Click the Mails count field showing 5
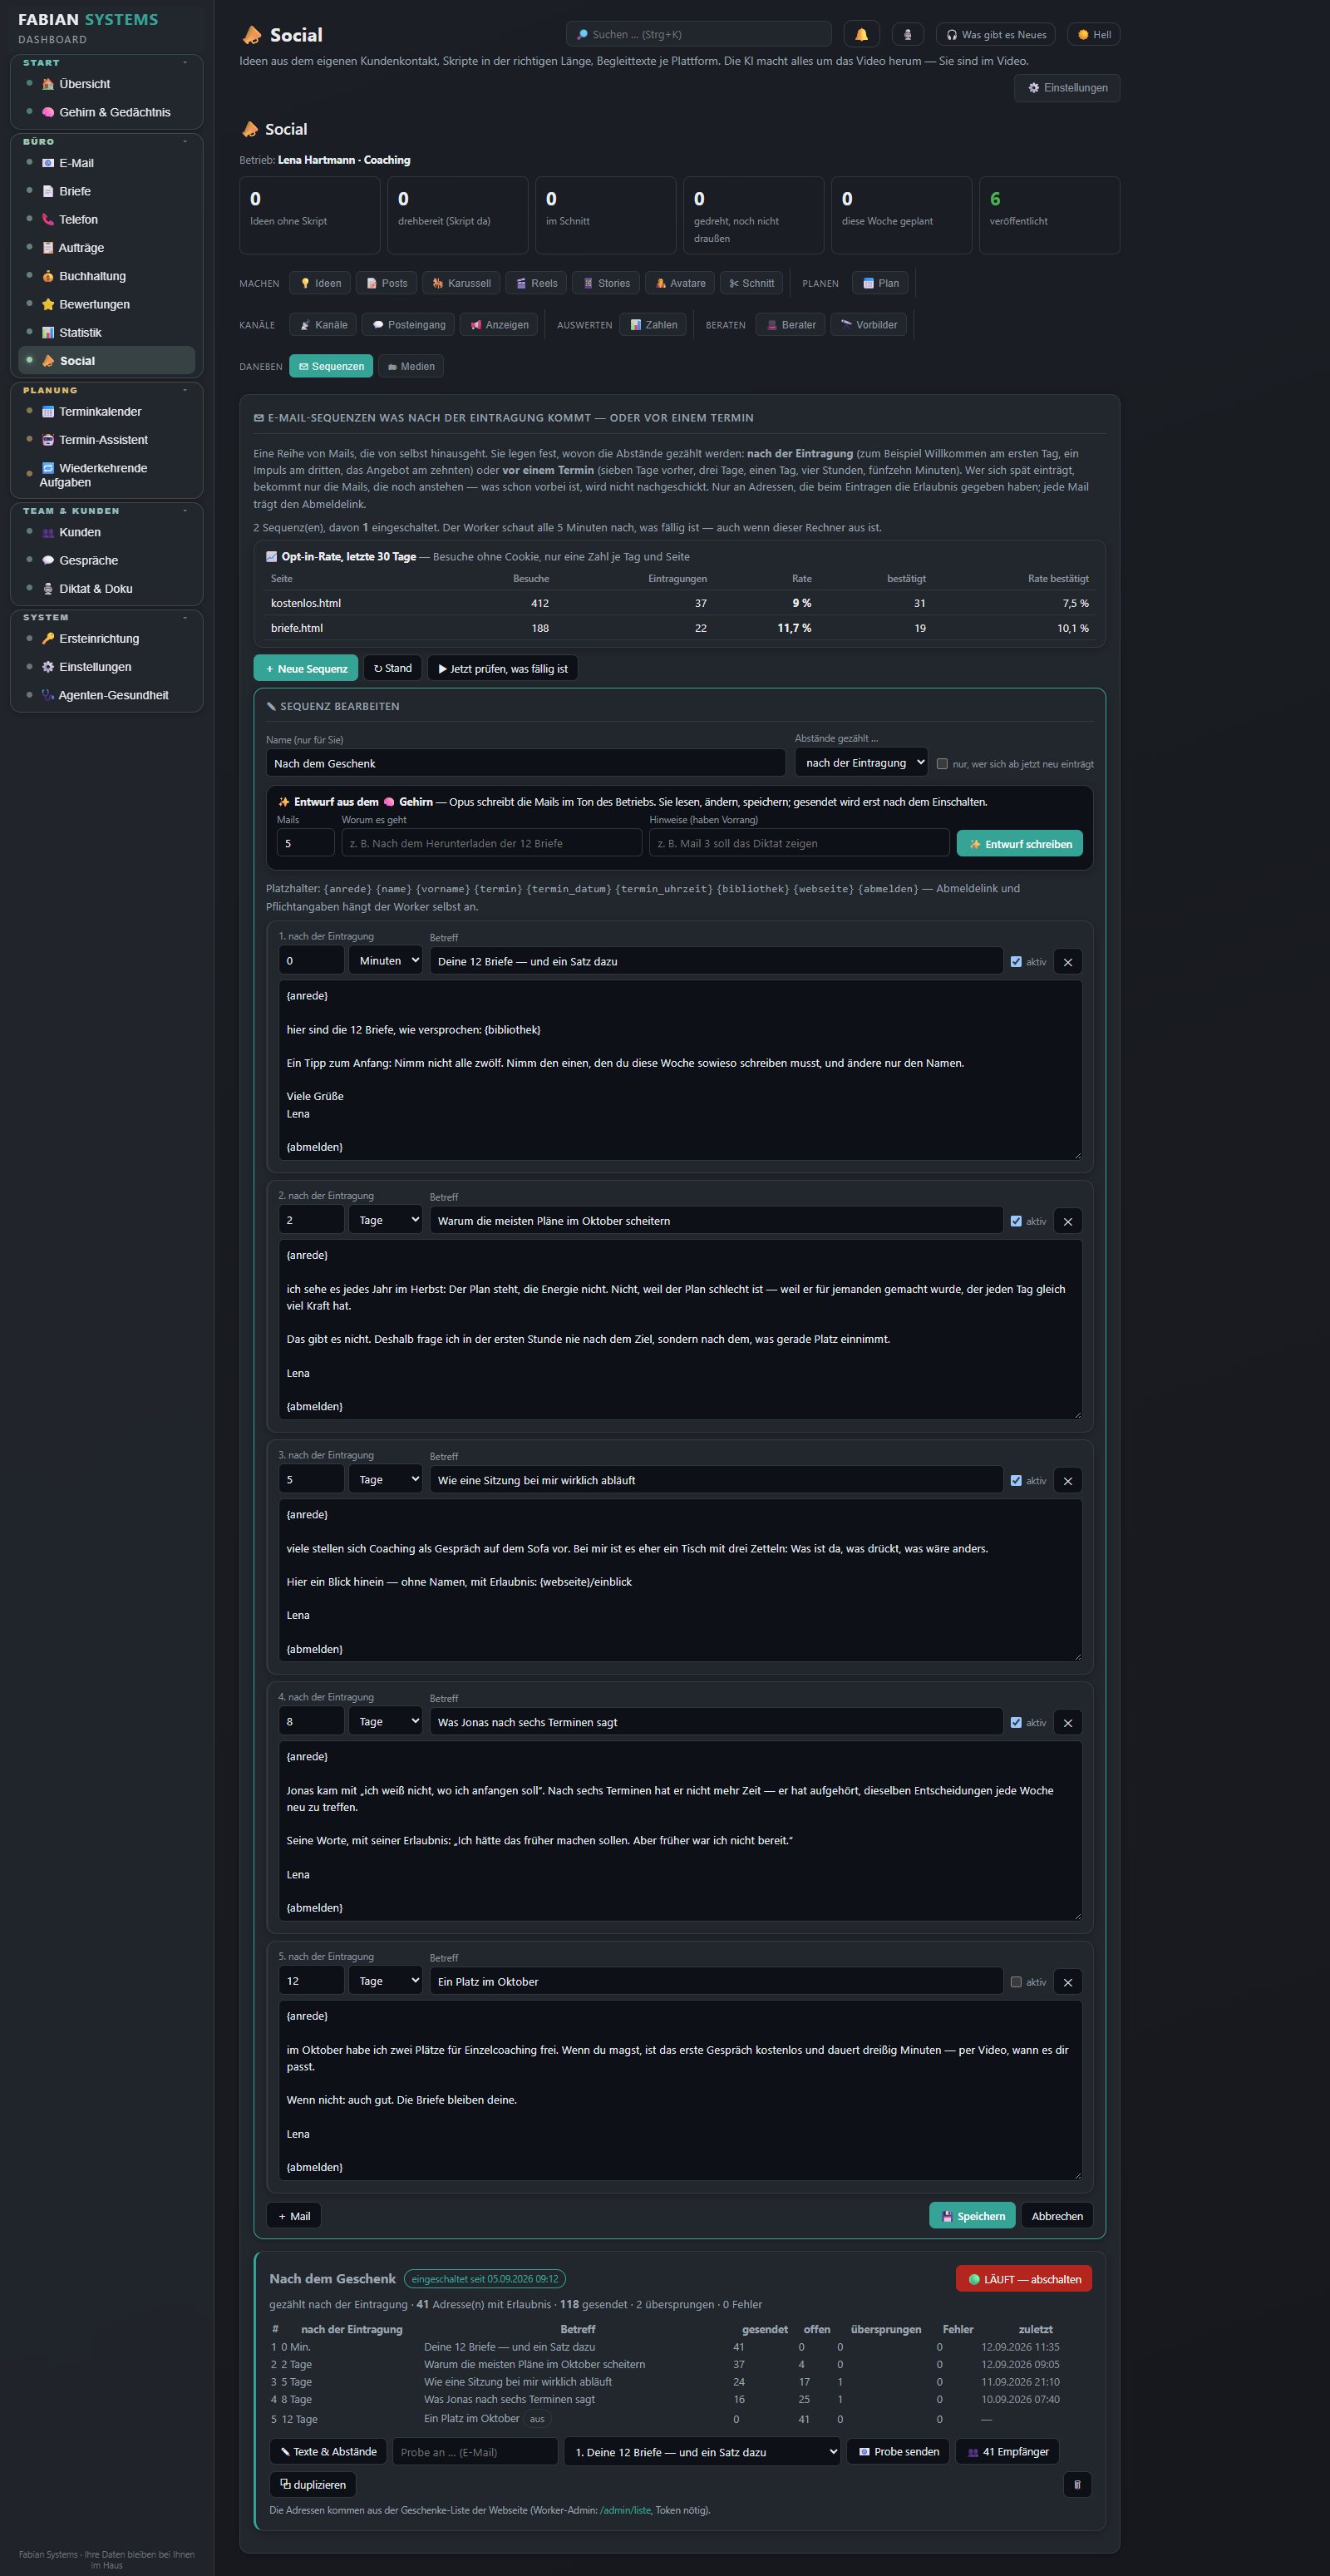 pyautogui.click(x=305, y=843)
